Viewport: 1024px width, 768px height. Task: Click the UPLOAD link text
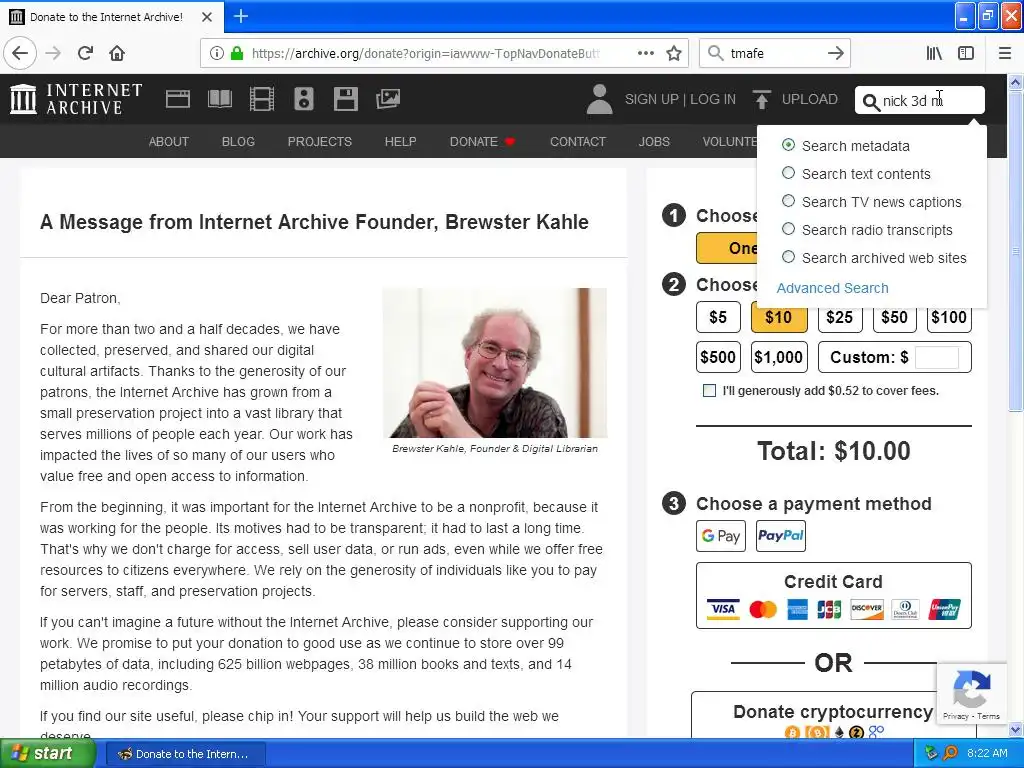pos(810,99)
